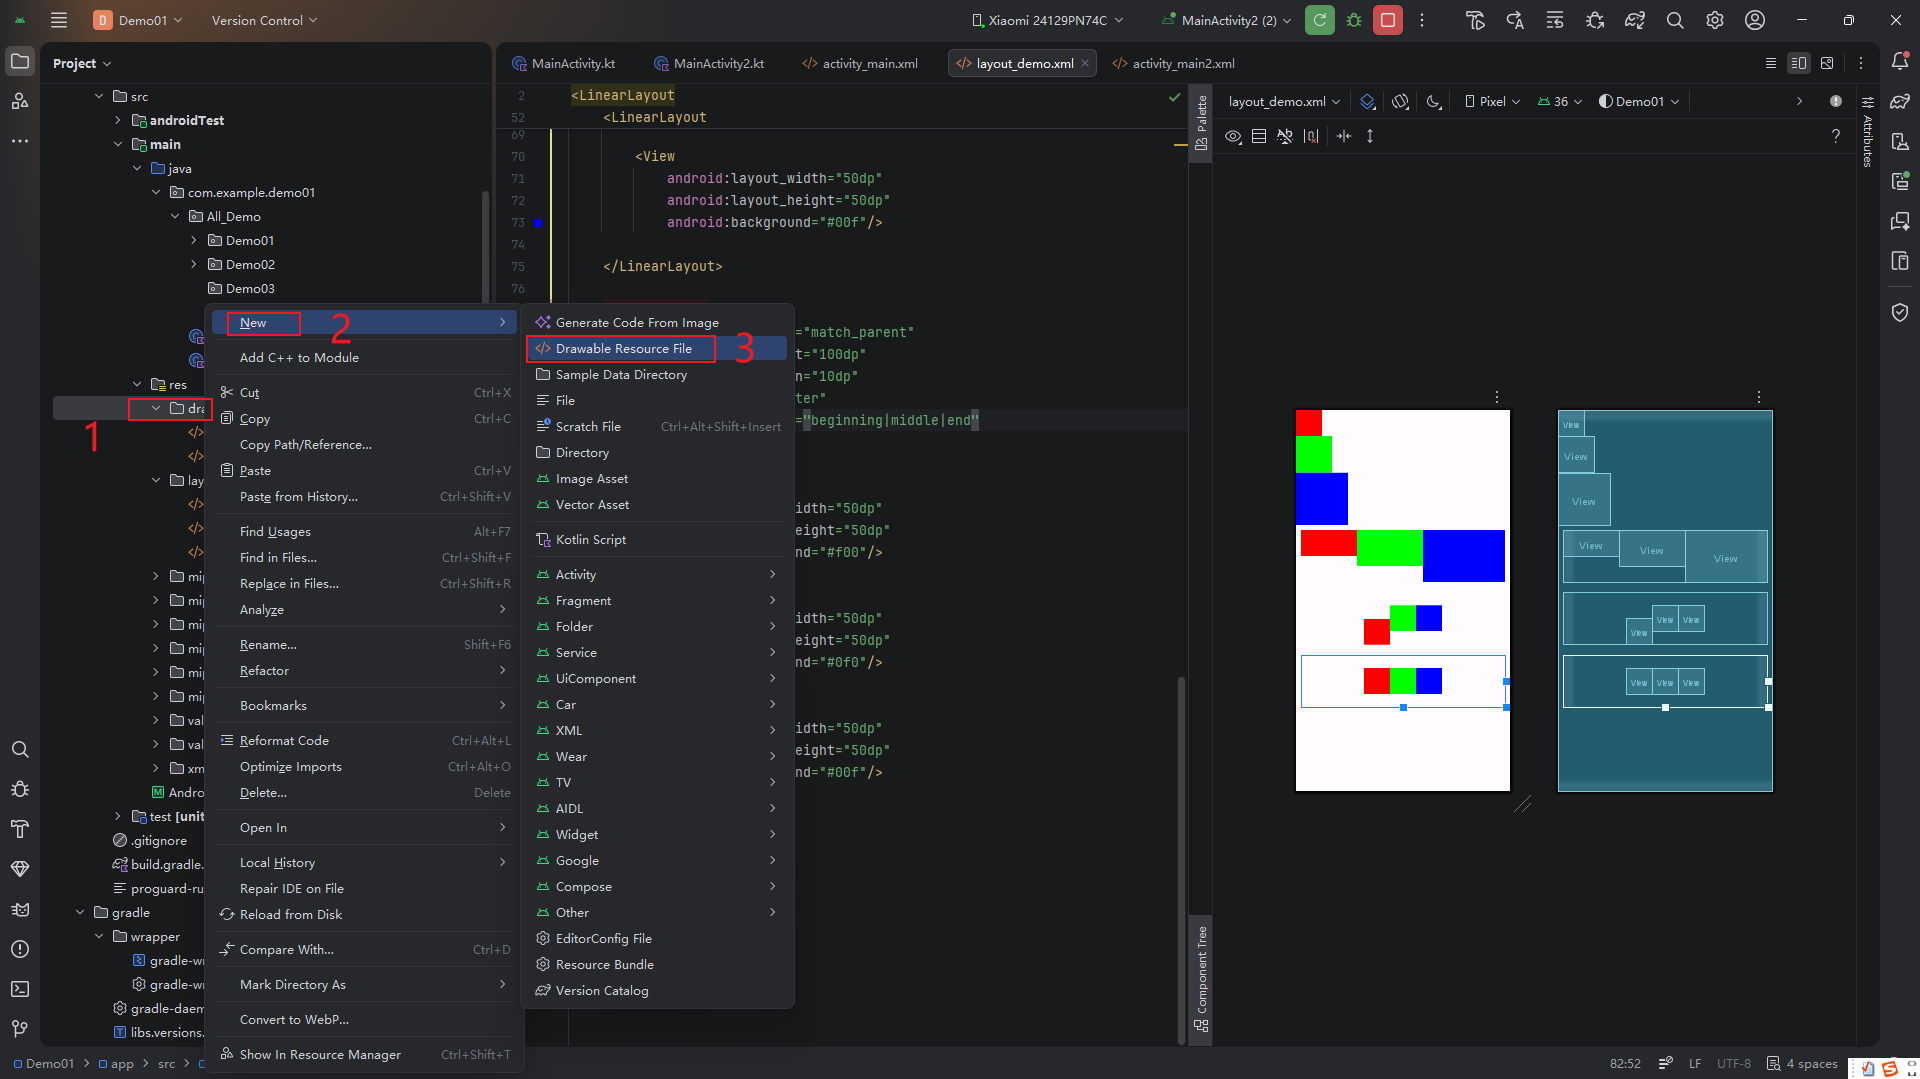The width and height of the screenshot is (1920, 1079).
Task: Open the account profile icon
Action: pyautogui.click(x=1755, y=20)
